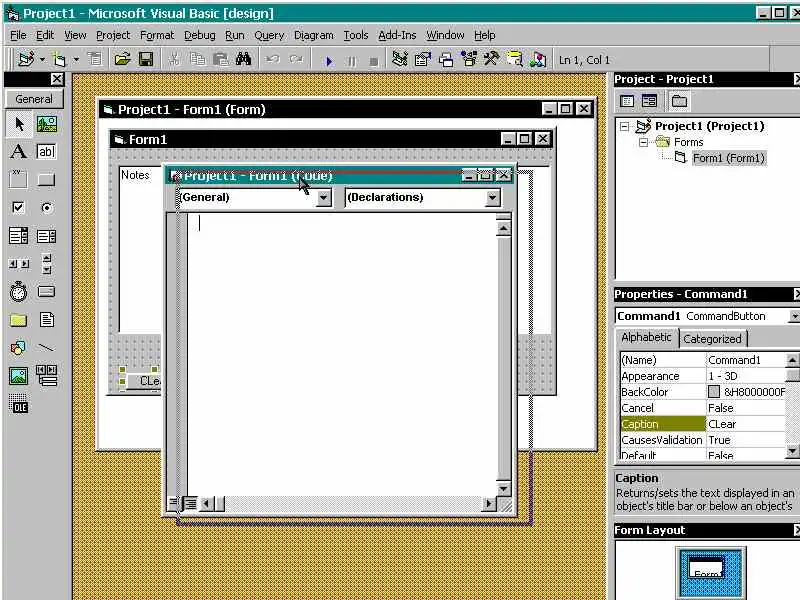Switch to the Alphabetic properties tab

[x=646, y=337]
